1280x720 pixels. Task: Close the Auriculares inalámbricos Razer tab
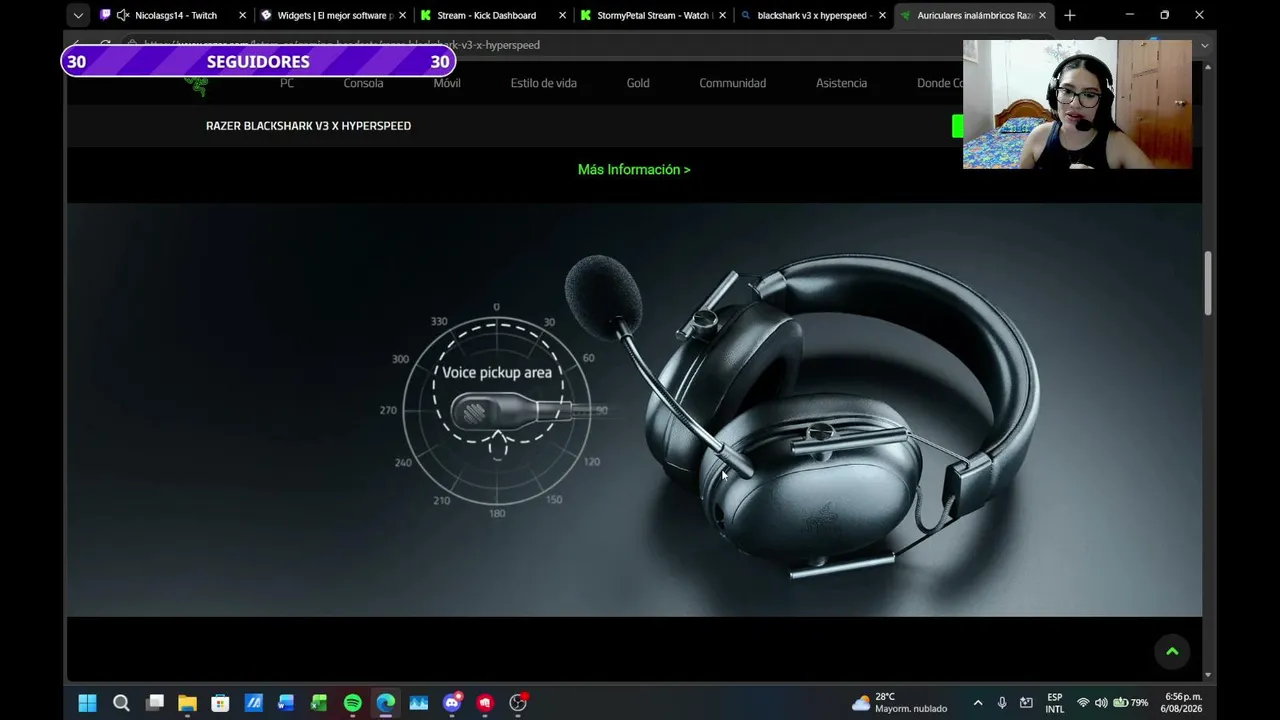1042,16
